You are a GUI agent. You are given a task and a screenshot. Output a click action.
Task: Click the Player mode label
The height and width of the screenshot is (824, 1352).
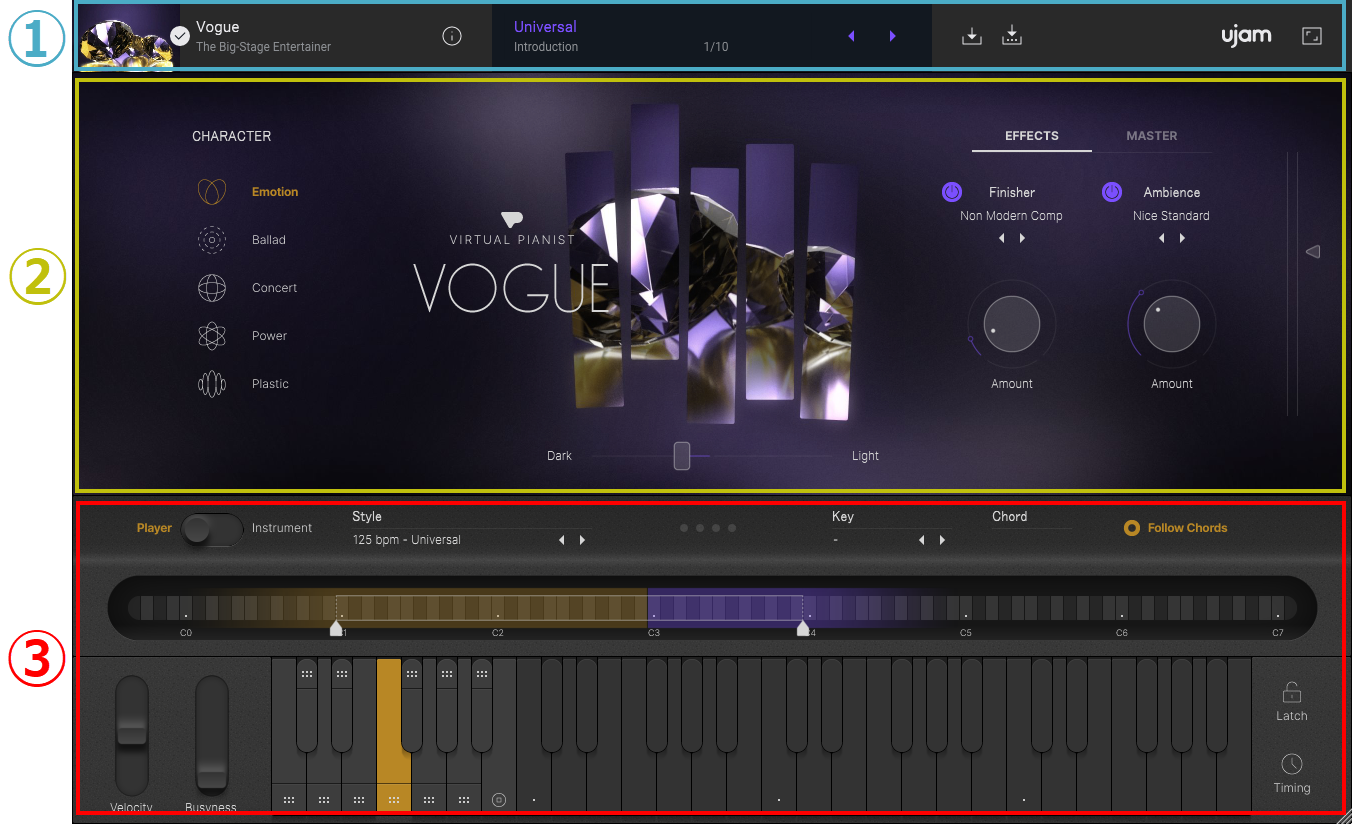[x=154, y=528]
